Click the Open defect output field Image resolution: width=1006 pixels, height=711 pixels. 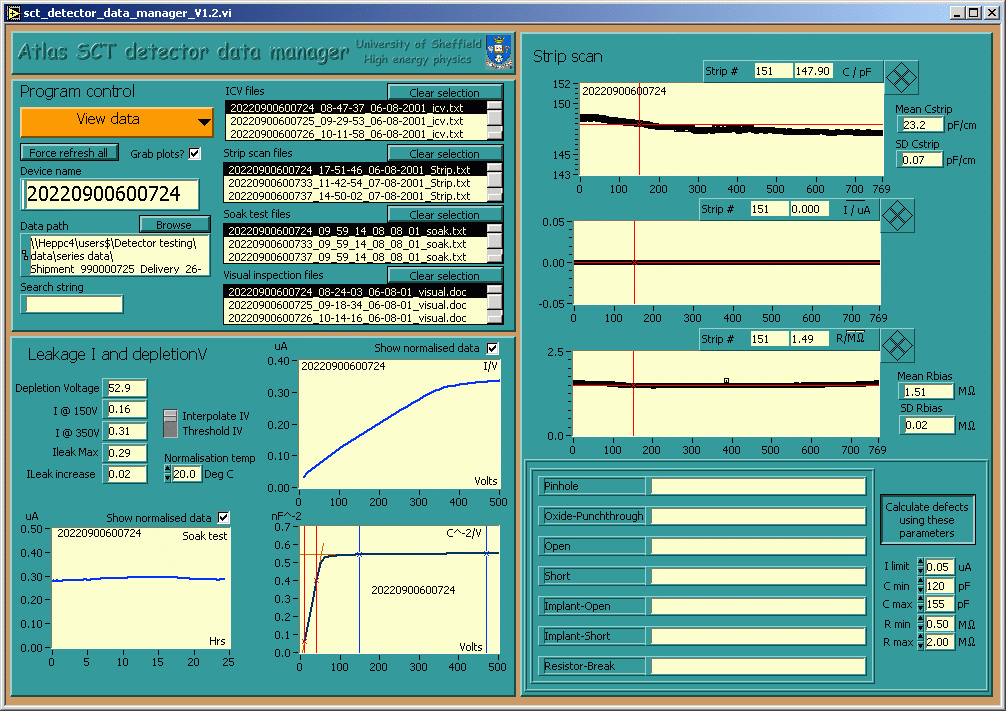(x=758, y=547)
